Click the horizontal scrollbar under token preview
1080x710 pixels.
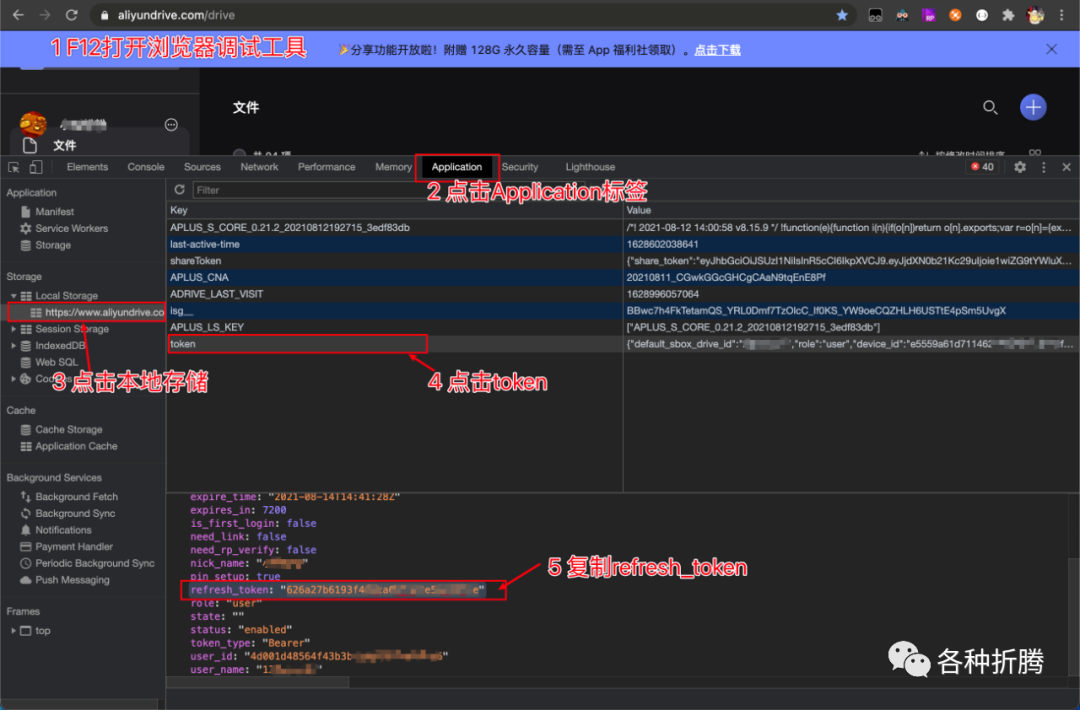click(258, 682)
